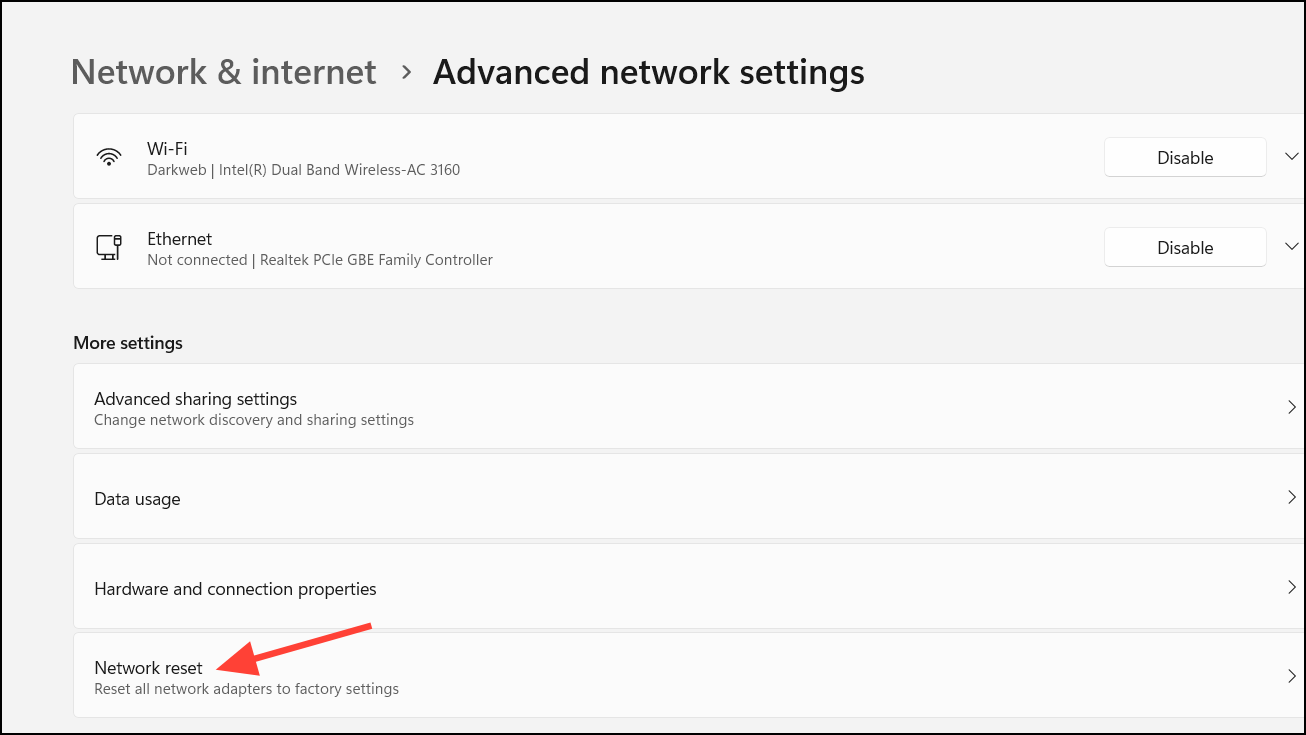Click the Advanced network settings heading
This screenshot has width=1306, height=735.
point(648,72)
